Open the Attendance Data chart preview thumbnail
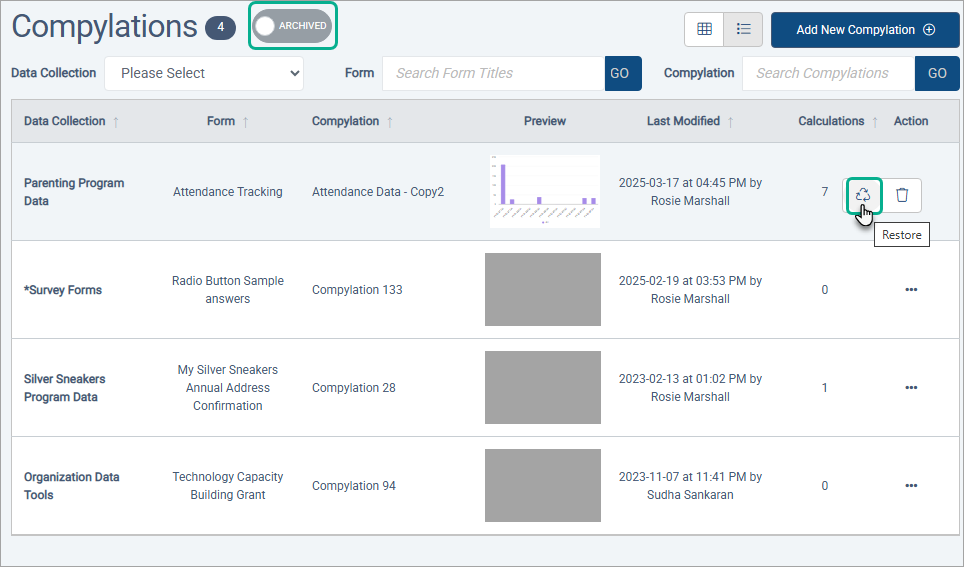This screenshot has height=567, width=964. (x=545, y=191)
